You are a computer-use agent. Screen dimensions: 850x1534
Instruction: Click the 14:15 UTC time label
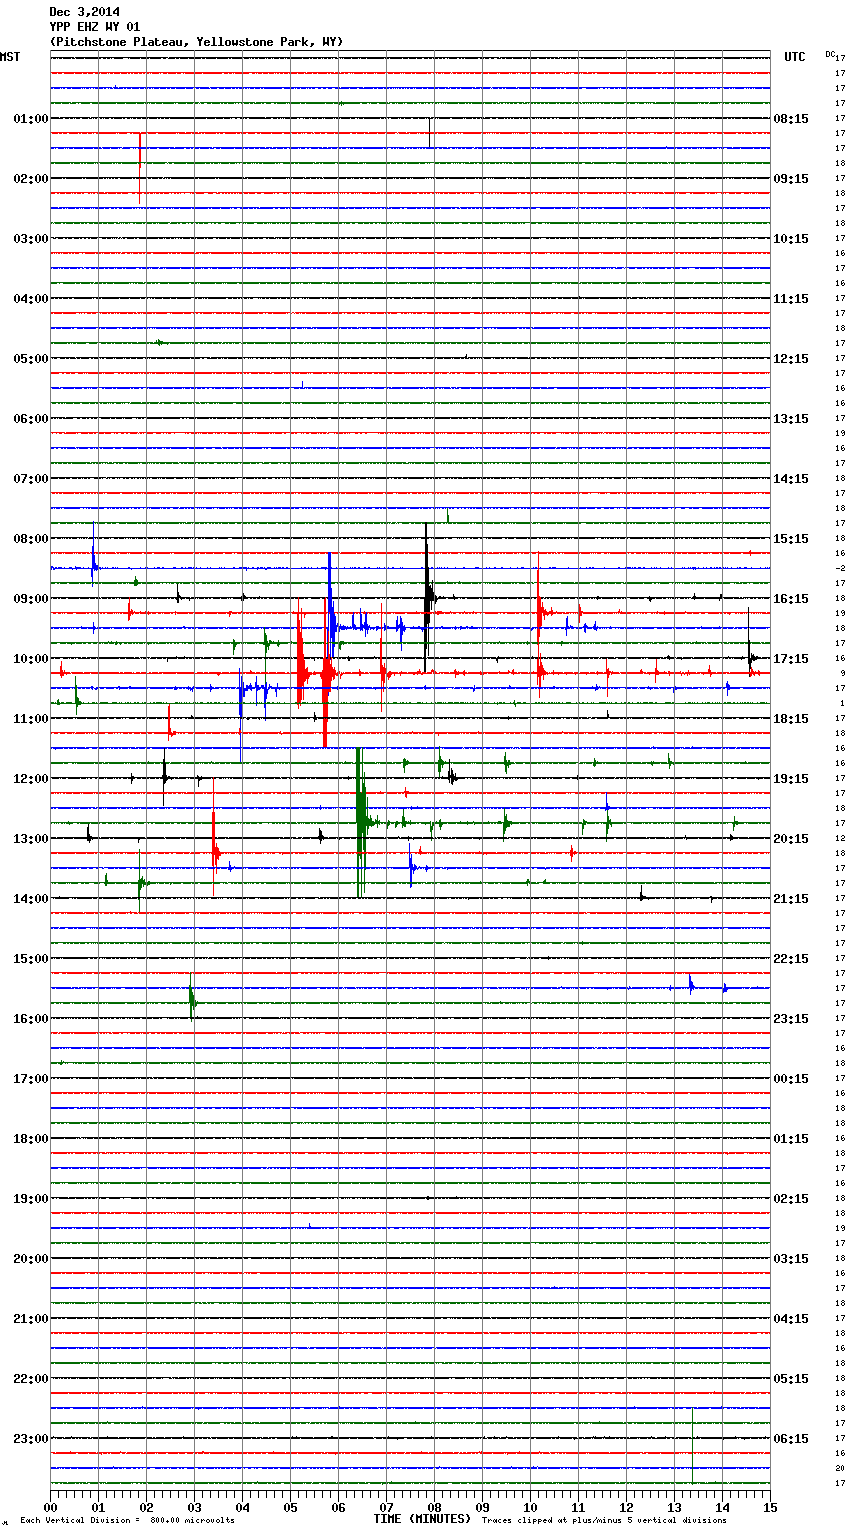click(791, 479)
